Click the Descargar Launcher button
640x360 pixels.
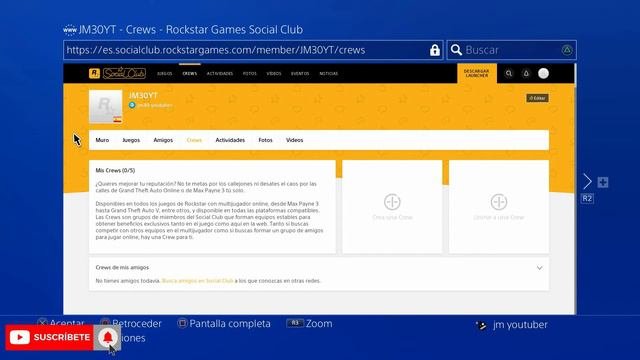tap(477, 73)
